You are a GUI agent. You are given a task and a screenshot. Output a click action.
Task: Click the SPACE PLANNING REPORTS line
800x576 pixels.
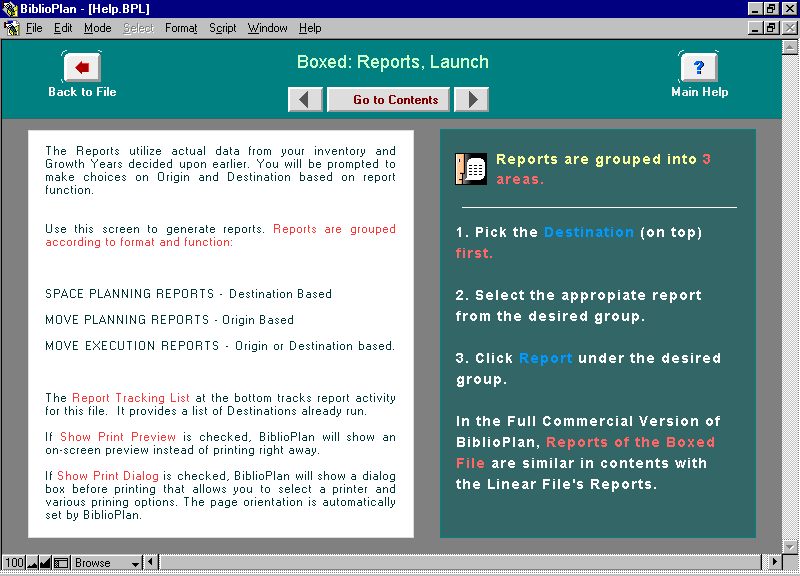(188, 294)
